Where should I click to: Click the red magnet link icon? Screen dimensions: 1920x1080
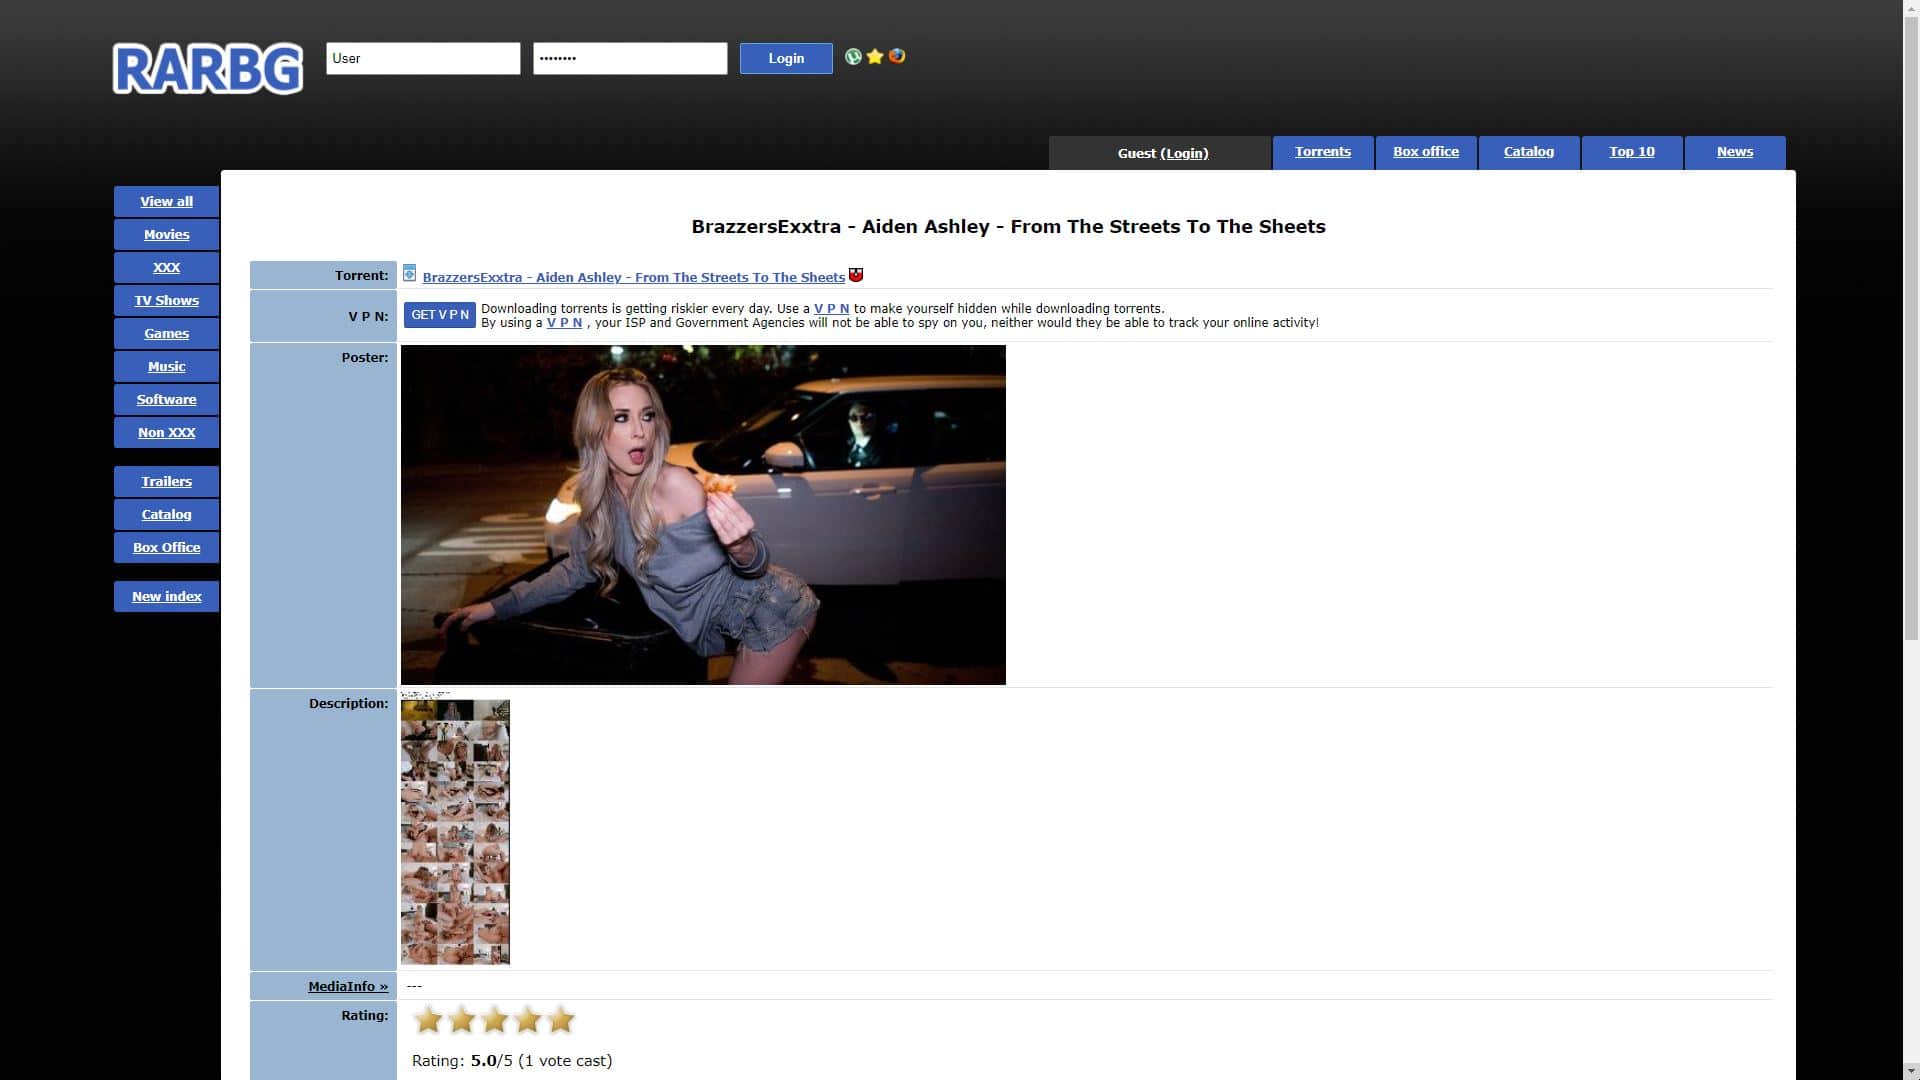coord(856,275)
